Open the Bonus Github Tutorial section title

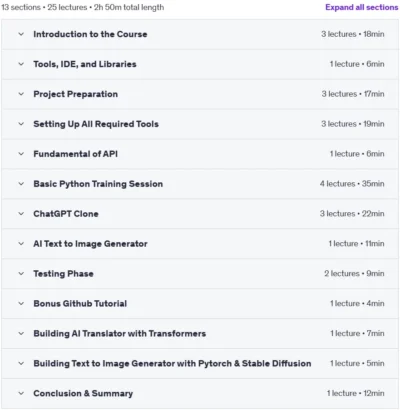pyautogui.click(x=80, y=304)
